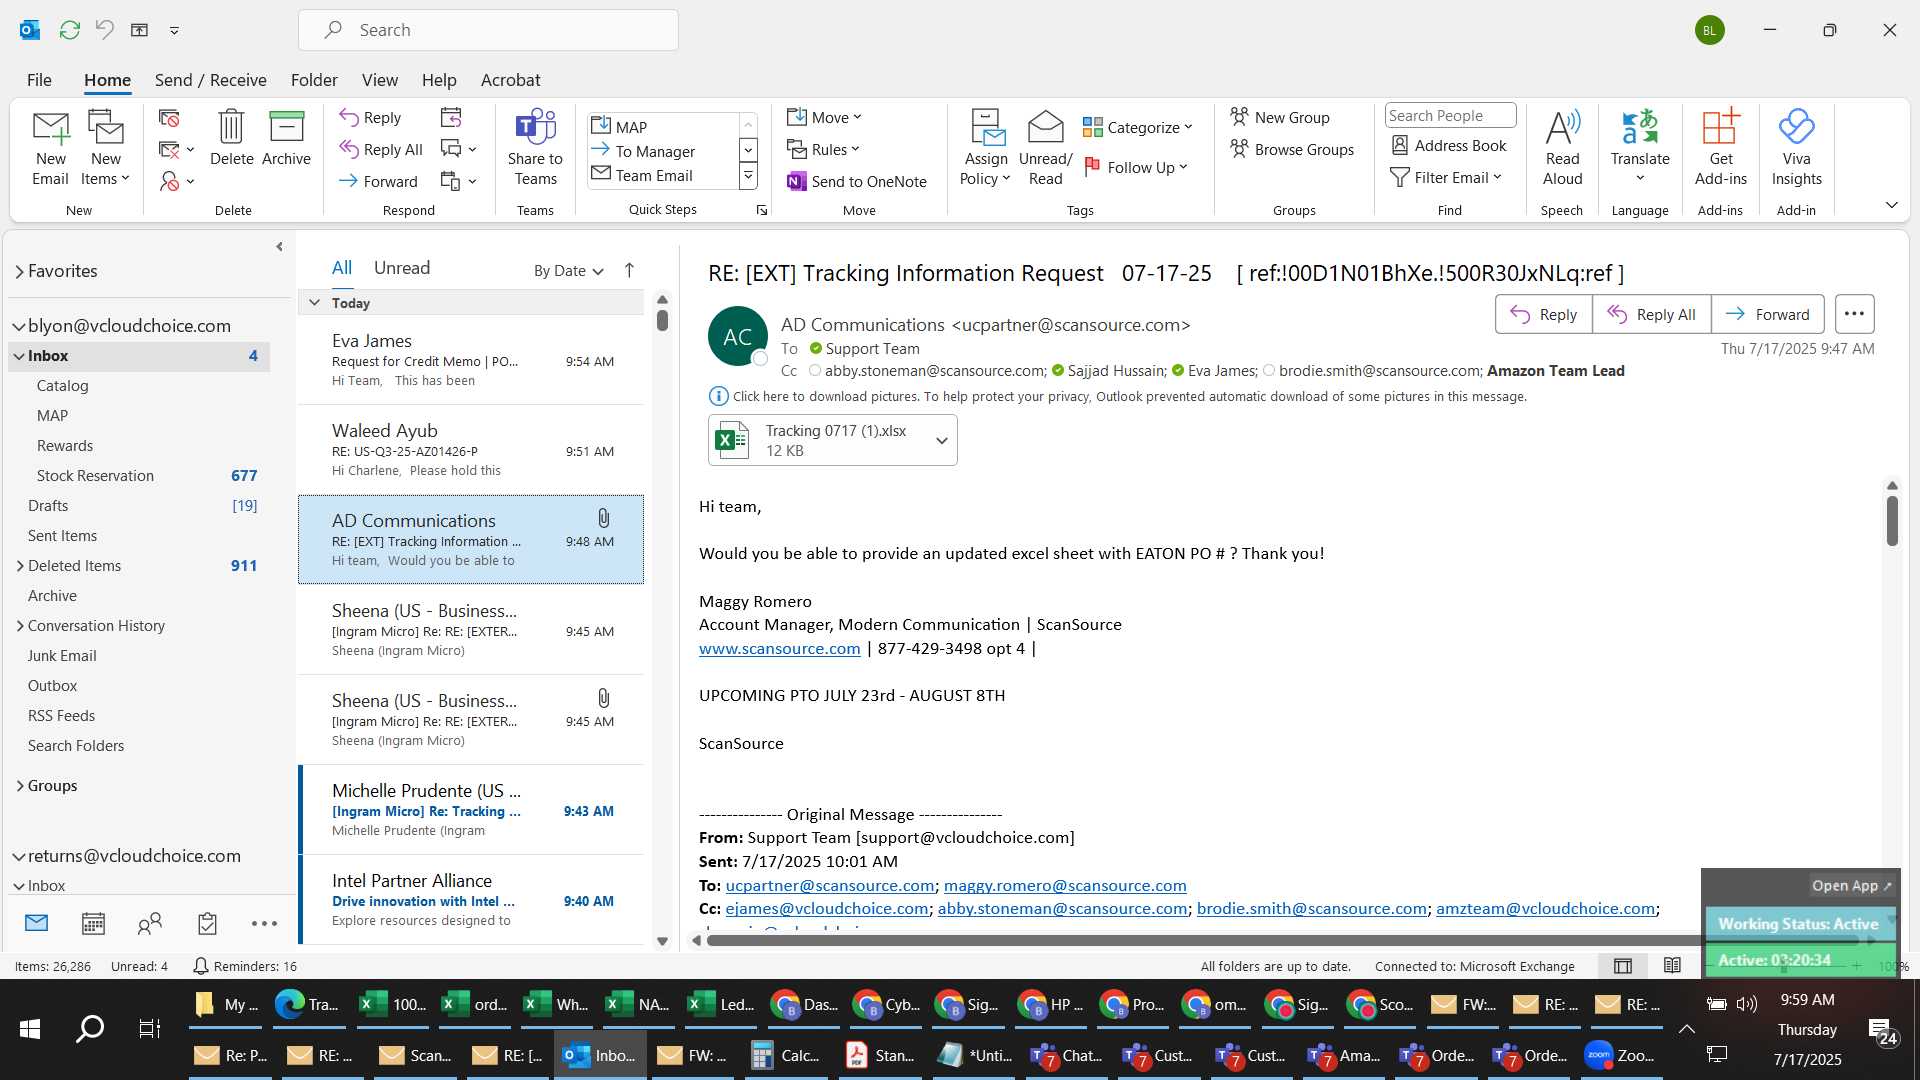Collapse the blyon@vcloudchoice.com account
Screen dimensions: 1920x1080
[18, 326]
